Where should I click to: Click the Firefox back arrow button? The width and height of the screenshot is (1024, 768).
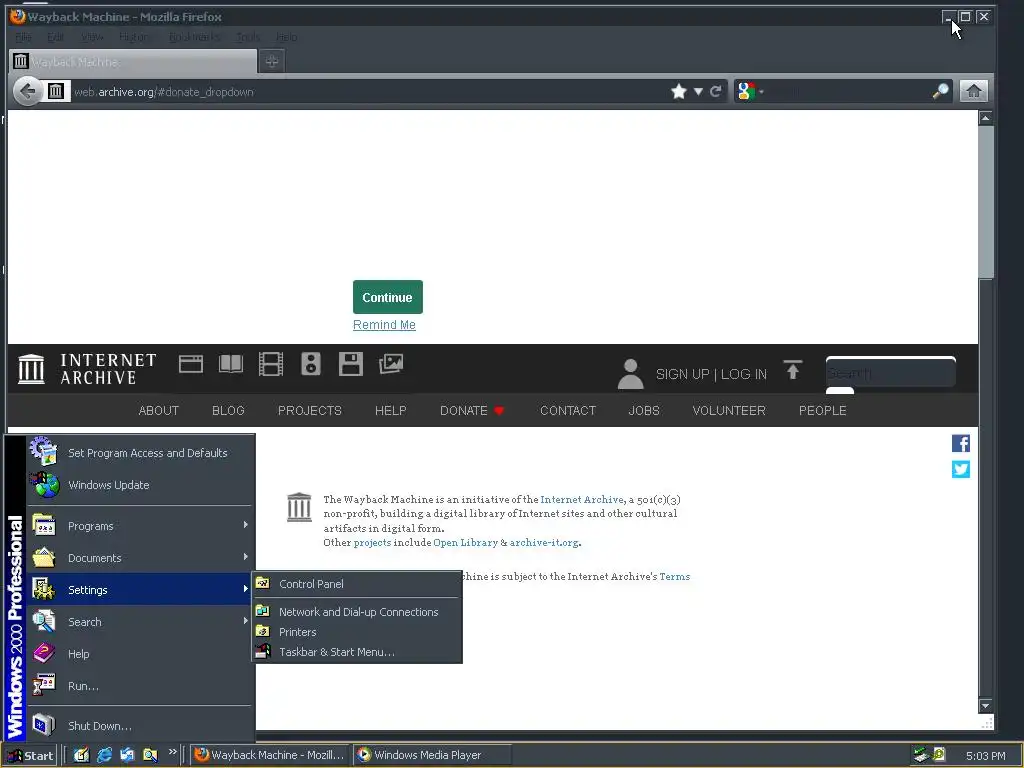[27, 91]
